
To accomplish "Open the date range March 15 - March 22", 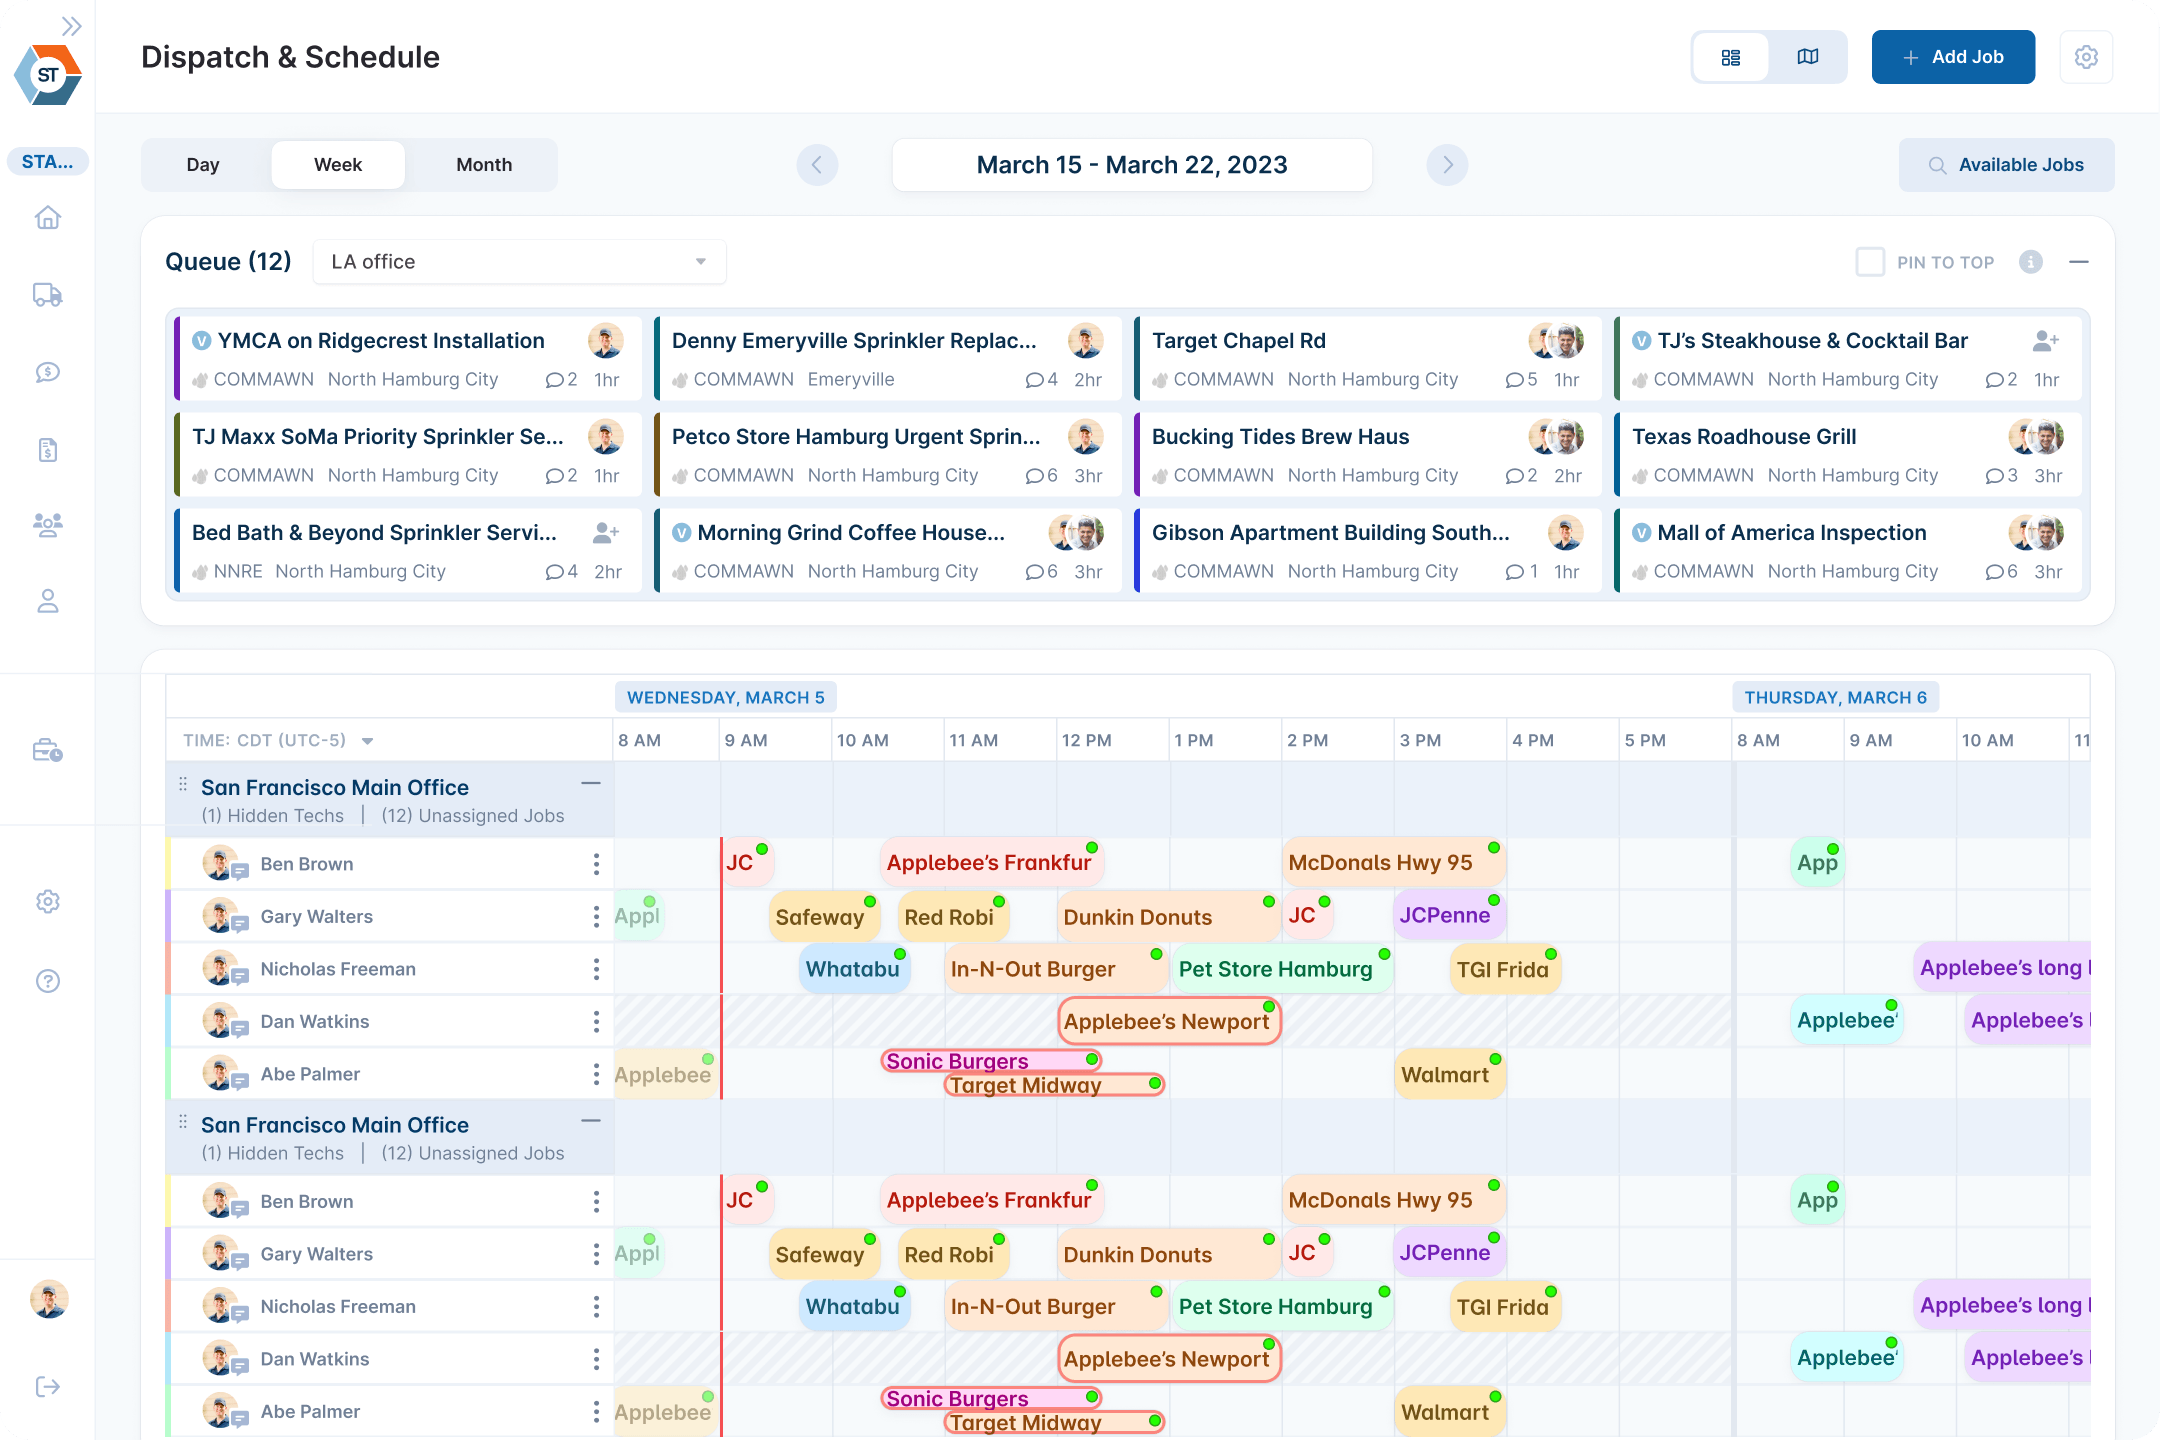I will pos(1132,165).
